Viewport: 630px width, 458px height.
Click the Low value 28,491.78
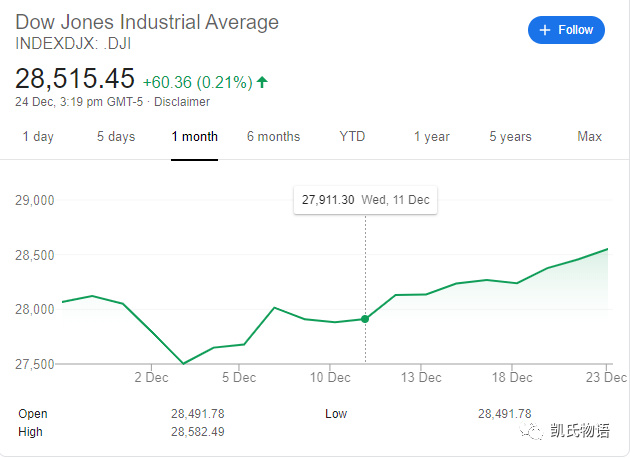pos(505,414)
